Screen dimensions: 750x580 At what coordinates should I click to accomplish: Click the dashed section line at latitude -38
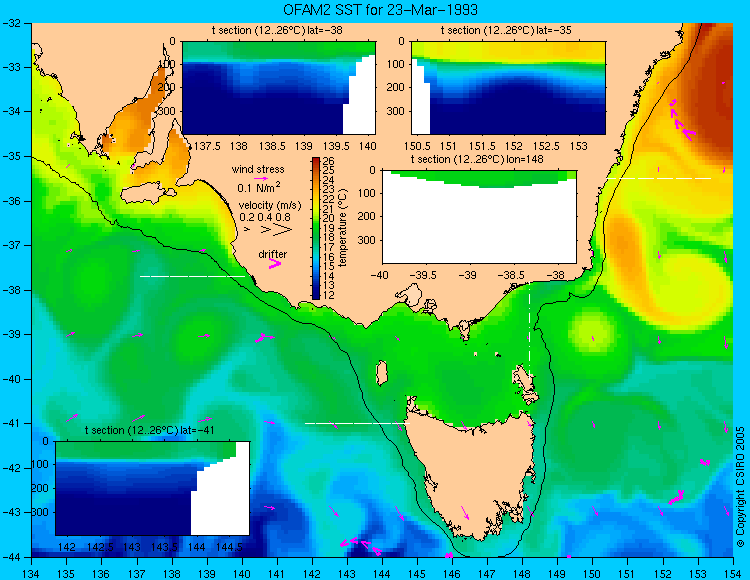point(192,276)
